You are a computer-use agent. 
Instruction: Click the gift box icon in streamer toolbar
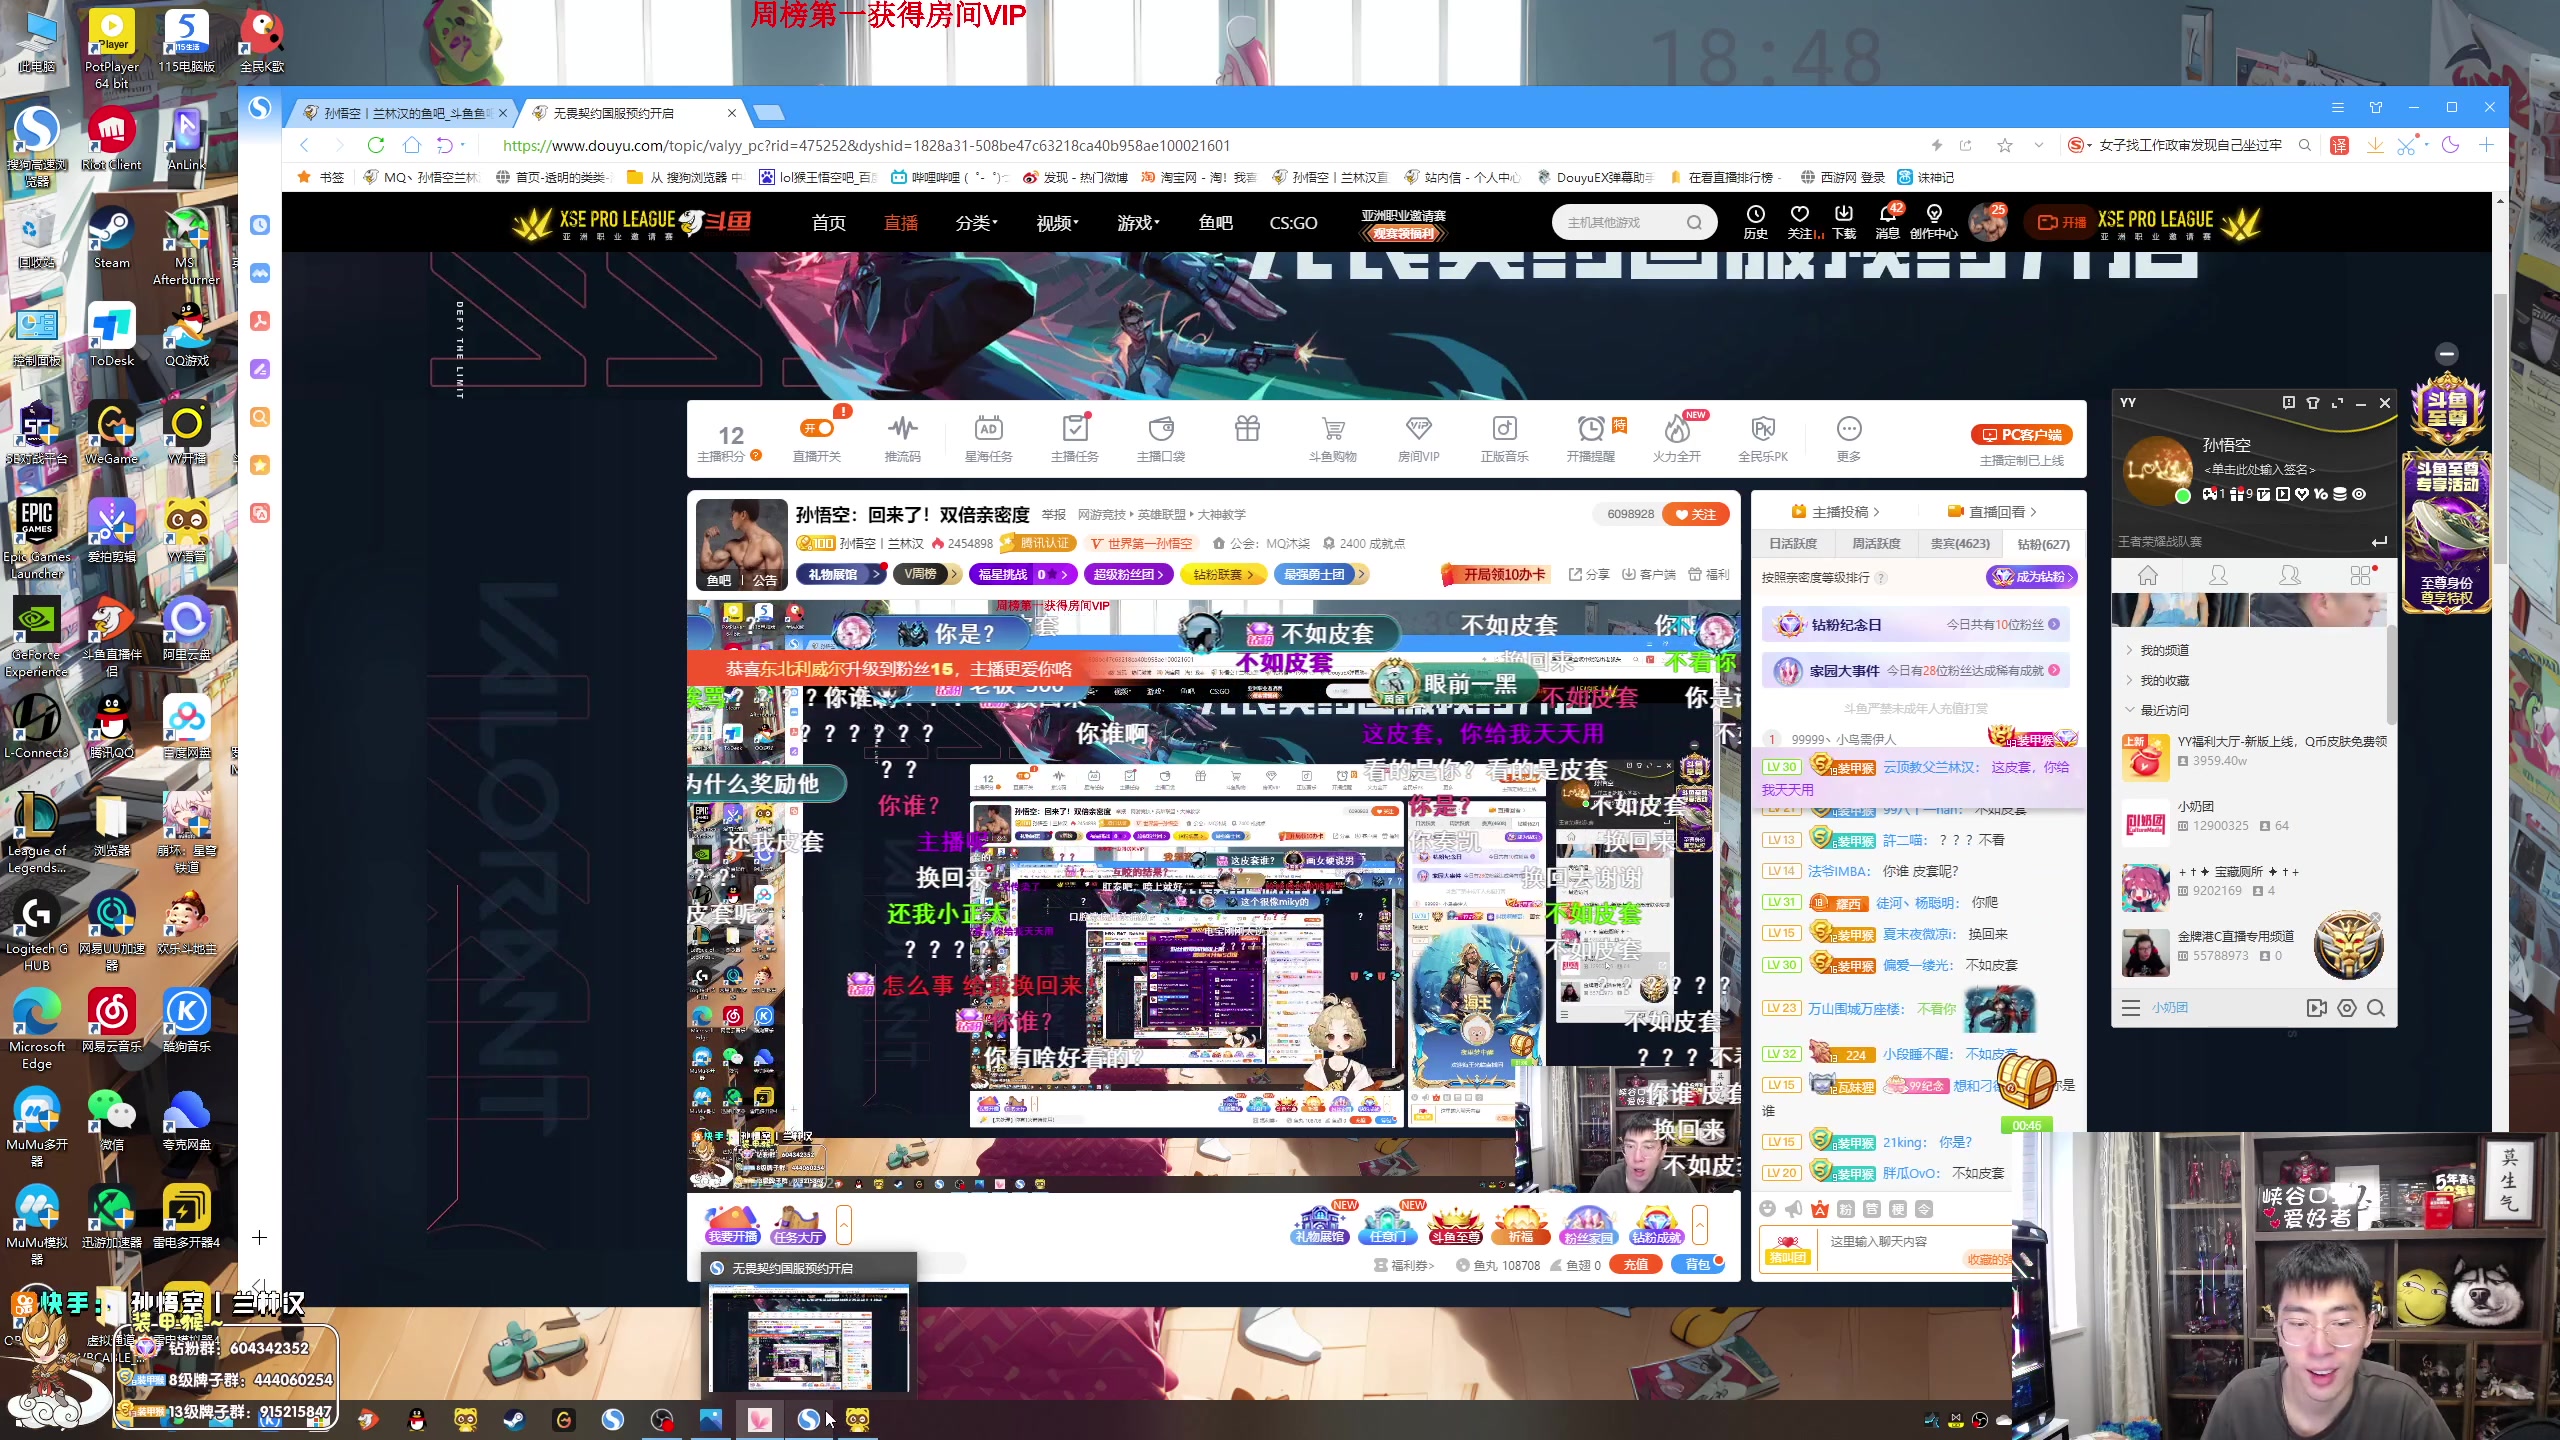click(x=1247, y=429)
